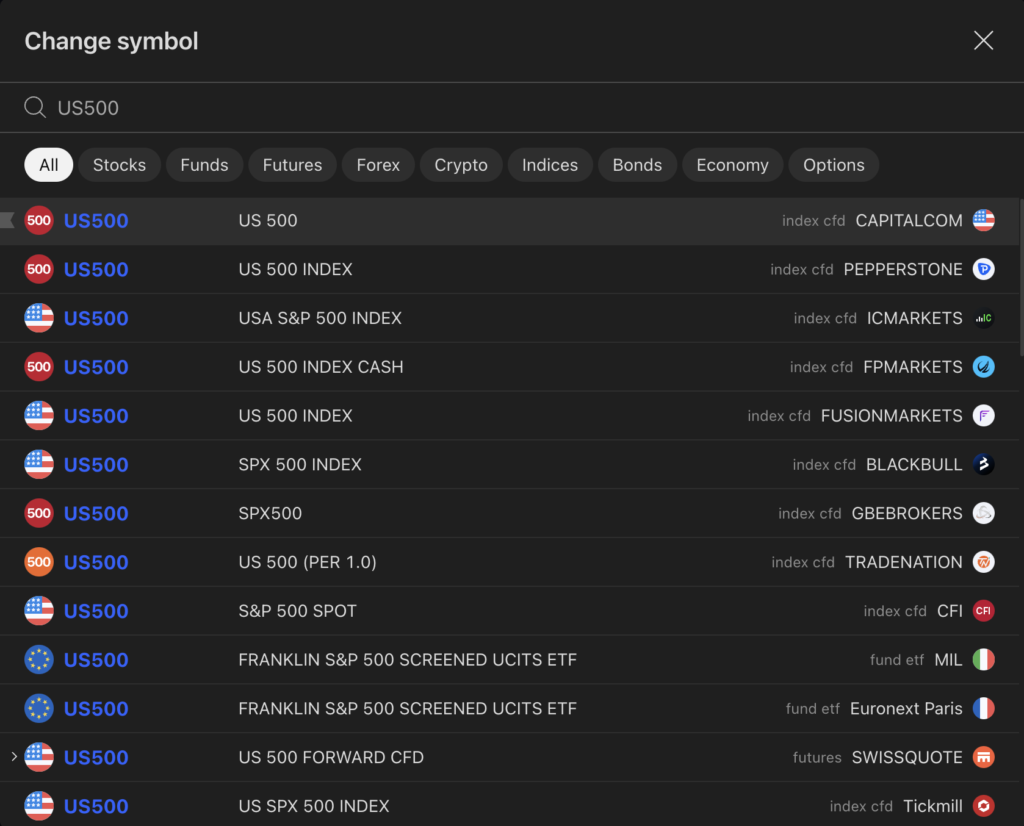This screenshot has width=1024, height=826.
Task: Choose US500 symbol from PEPPERSTONE
Action: pos(96,269)
